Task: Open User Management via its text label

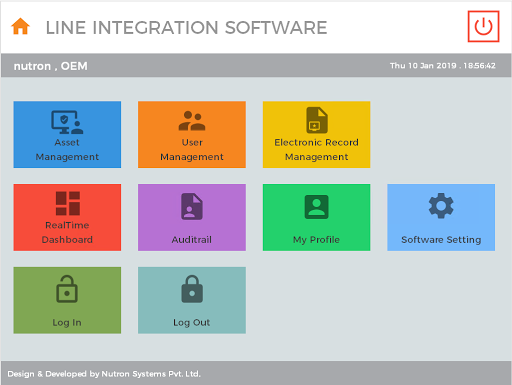Action: (192, 150)
